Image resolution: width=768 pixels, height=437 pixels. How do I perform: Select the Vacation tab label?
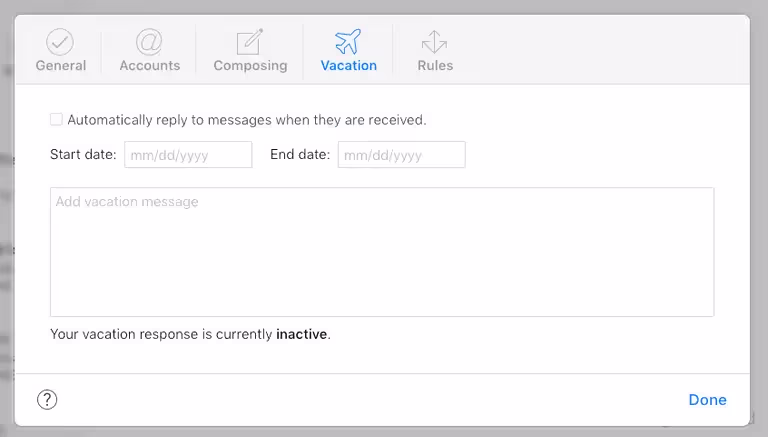tap(348, 66)
